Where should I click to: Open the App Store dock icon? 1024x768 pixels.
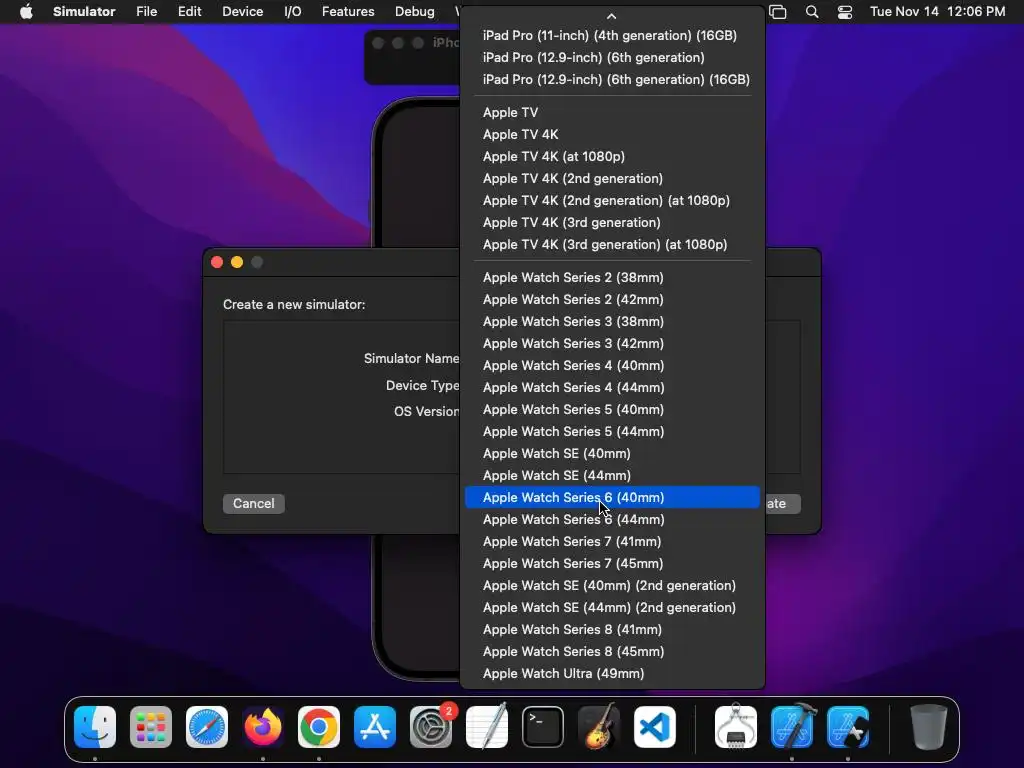pos(375,727)
